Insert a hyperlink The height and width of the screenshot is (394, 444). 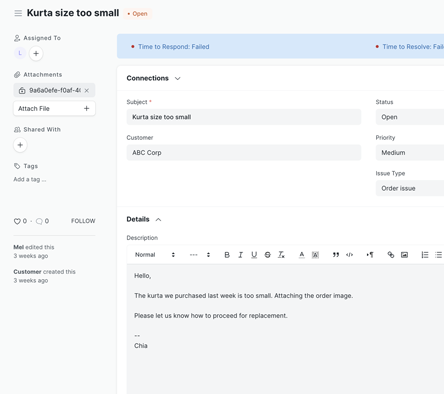pyautogui.click(x=391, y=255)
